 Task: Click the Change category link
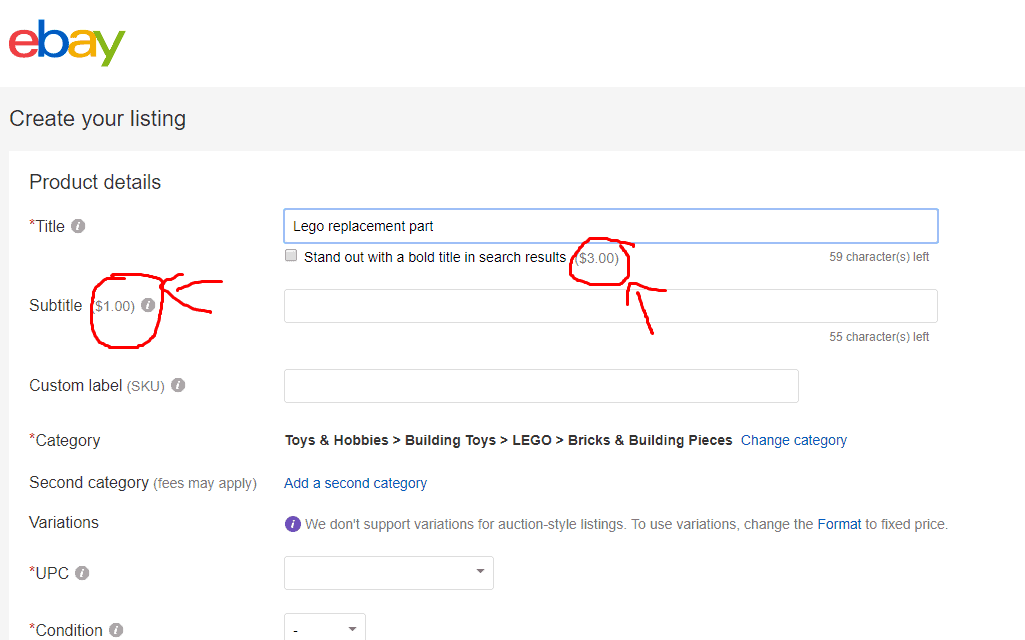point(794,440)
